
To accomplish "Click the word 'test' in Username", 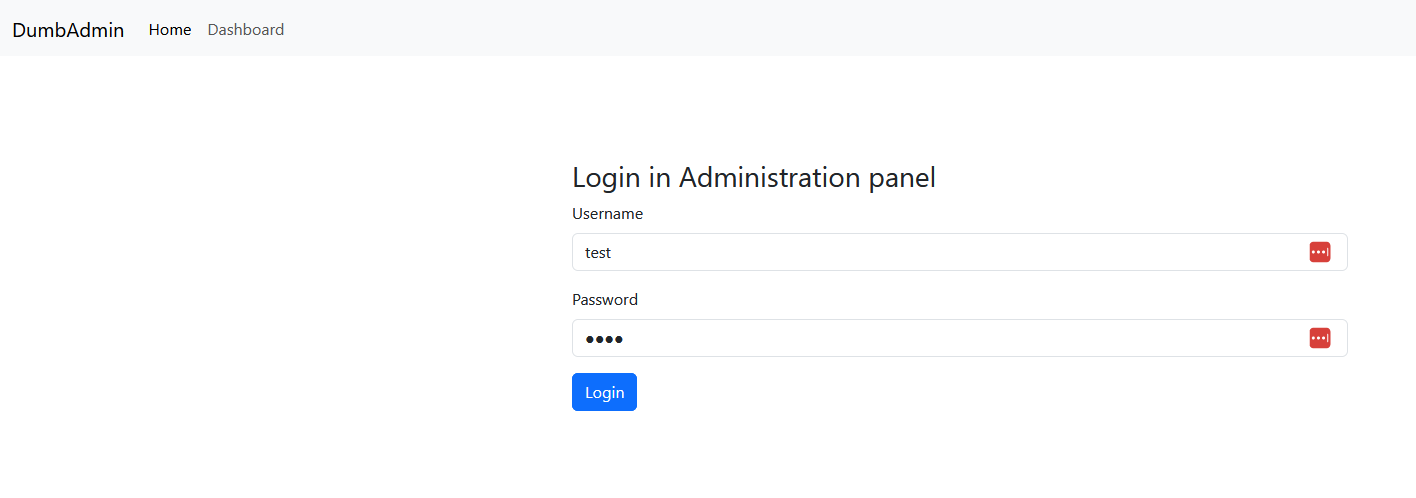I will point(598,253).
